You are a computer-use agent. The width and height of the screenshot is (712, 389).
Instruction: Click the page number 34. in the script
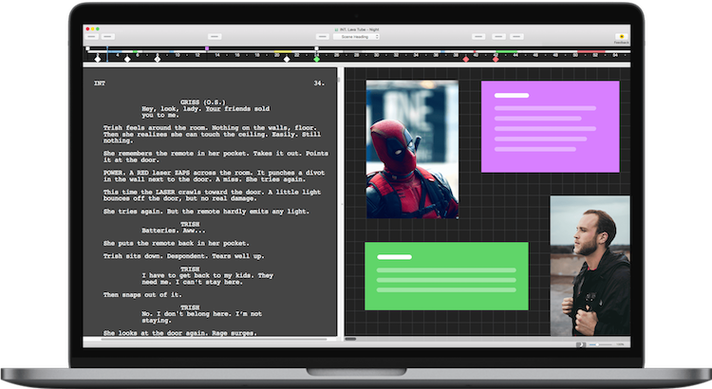tap(319, 84)
